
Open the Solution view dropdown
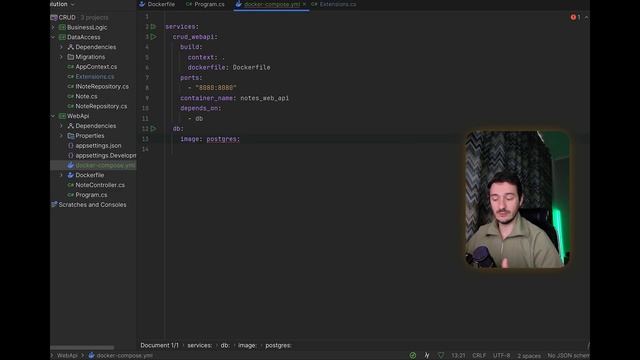coord(73,4)
